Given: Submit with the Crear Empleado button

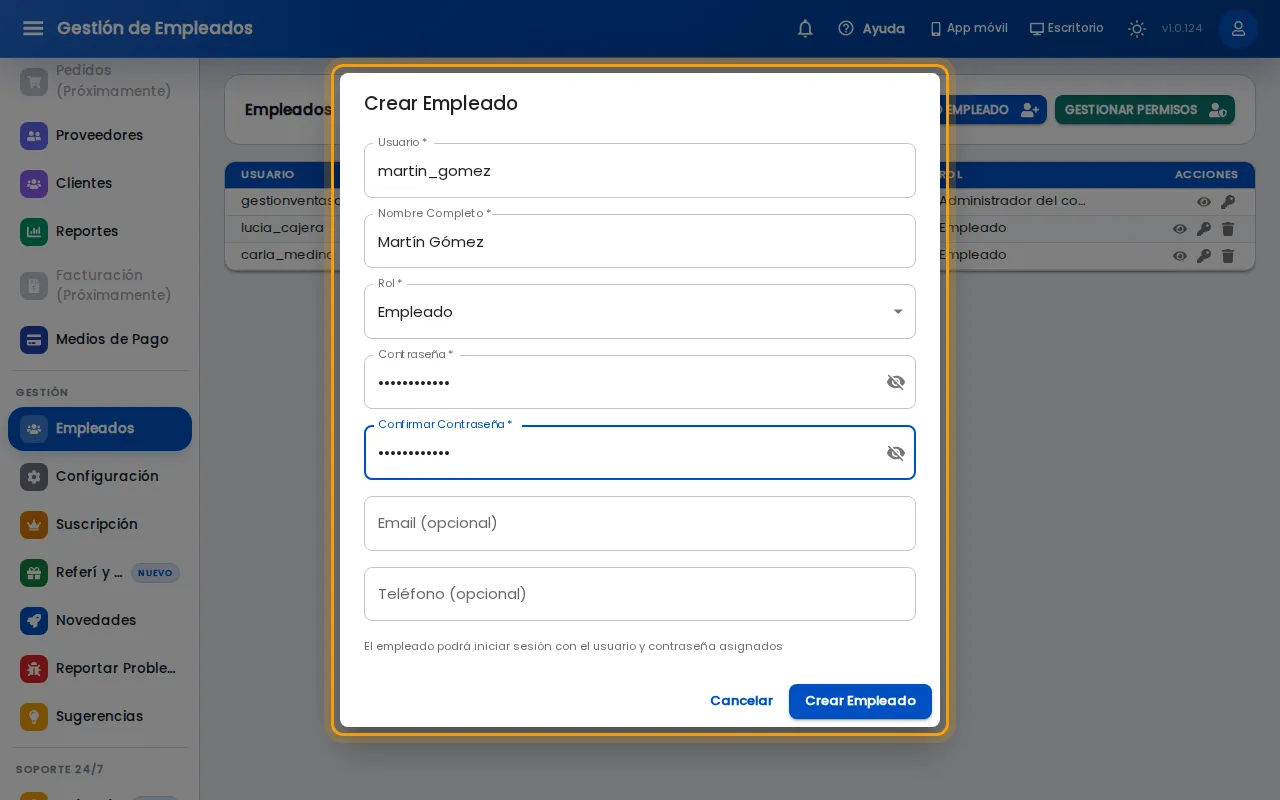Looking at the screenshot, I should [860, 701].
